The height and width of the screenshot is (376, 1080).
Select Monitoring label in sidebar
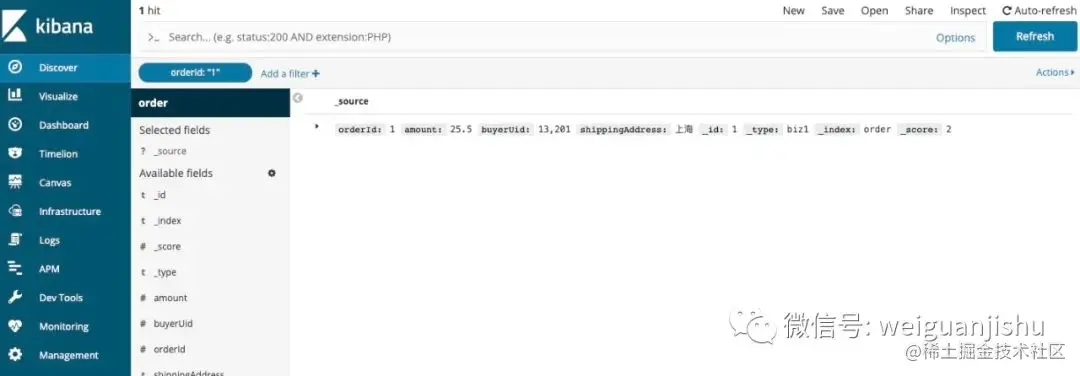[x=63, y=326]
